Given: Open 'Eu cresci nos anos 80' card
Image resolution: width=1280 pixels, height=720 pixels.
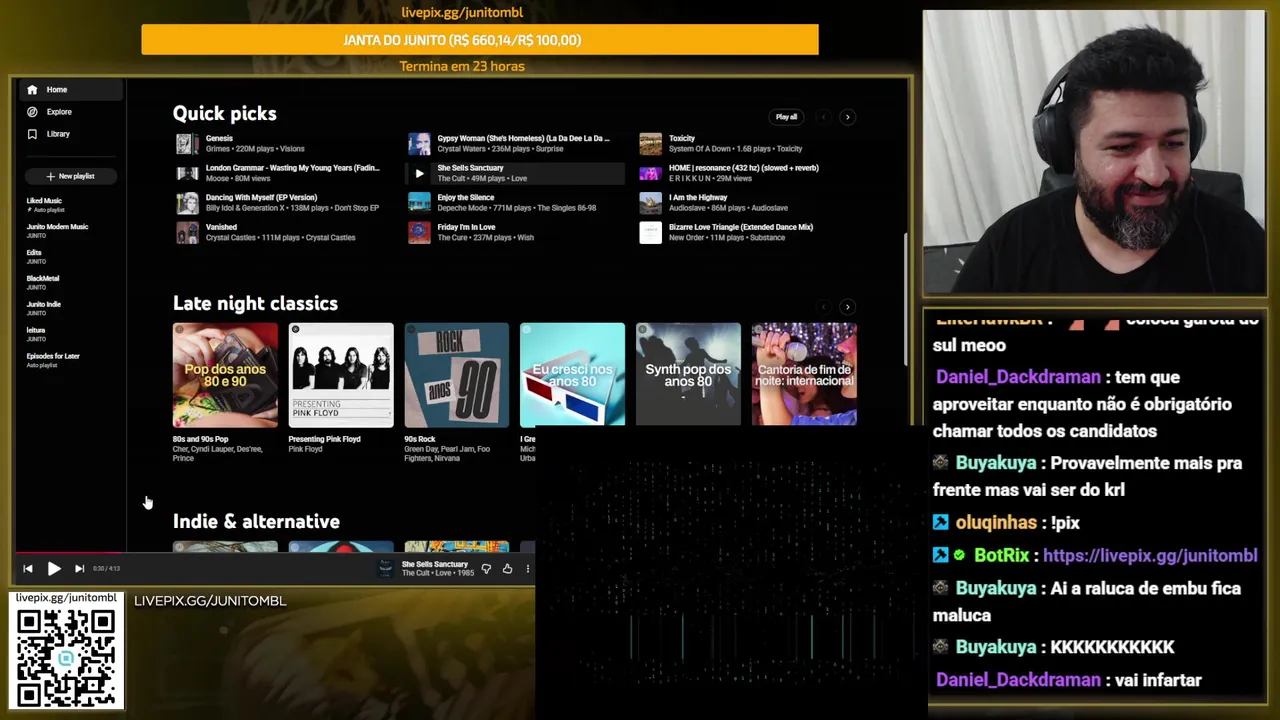Looking at the screenshot, I should 572,375.
